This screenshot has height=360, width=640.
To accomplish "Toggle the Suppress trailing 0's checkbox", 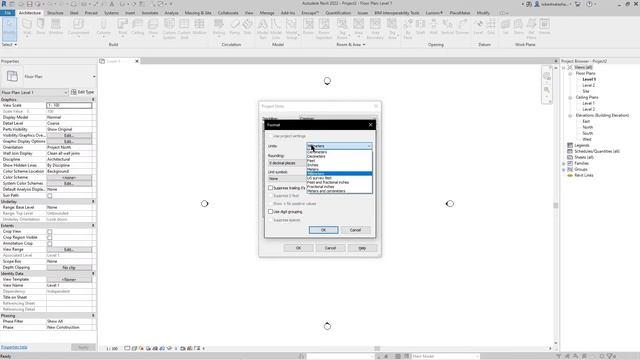I will [270, 188].
